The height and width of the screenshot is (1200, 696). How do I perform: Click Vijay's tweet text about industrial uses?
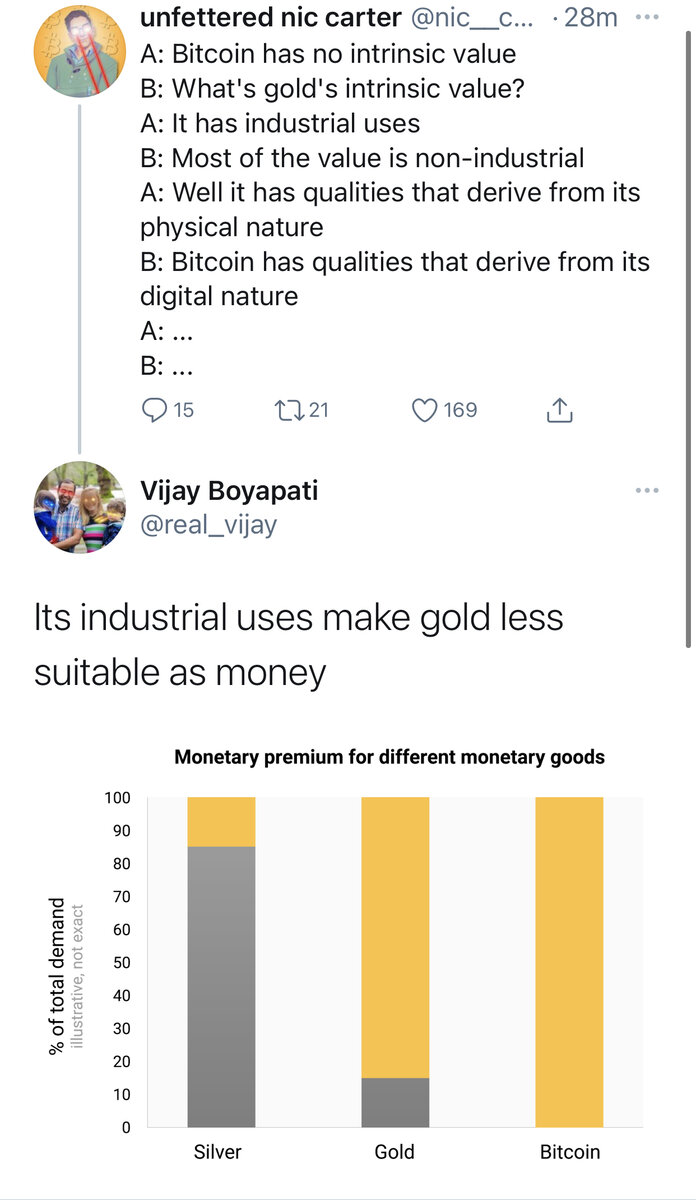tap(298, 645)
